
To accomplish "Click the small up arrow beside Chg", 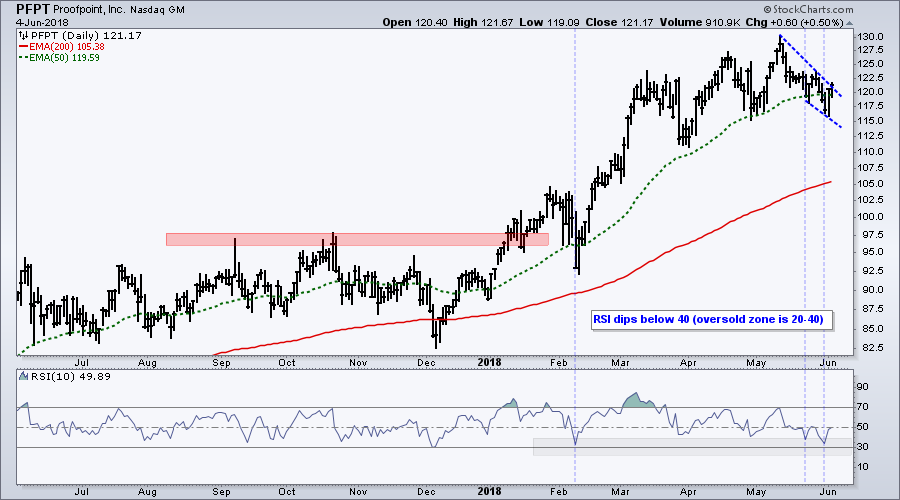I will coord(849,24).
